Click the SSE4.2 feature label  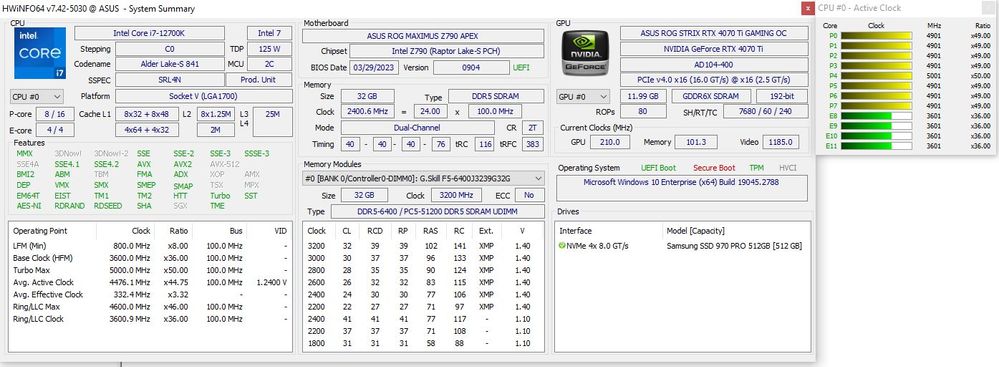click(x=106, y=164)
